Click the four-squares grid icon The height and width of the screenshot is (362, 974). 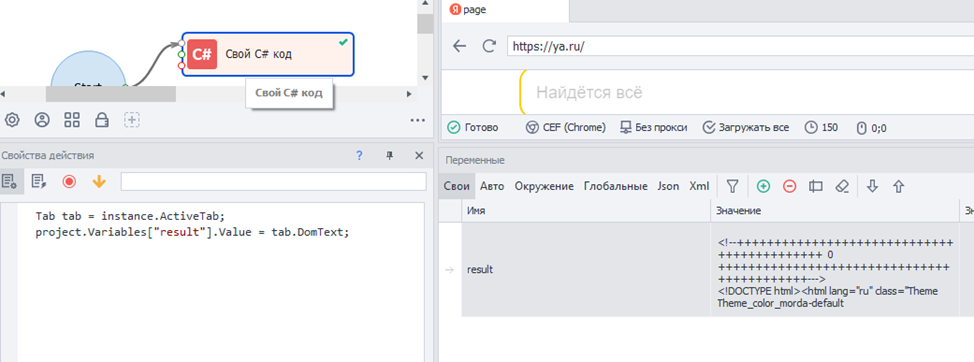[x=72, y=120]
